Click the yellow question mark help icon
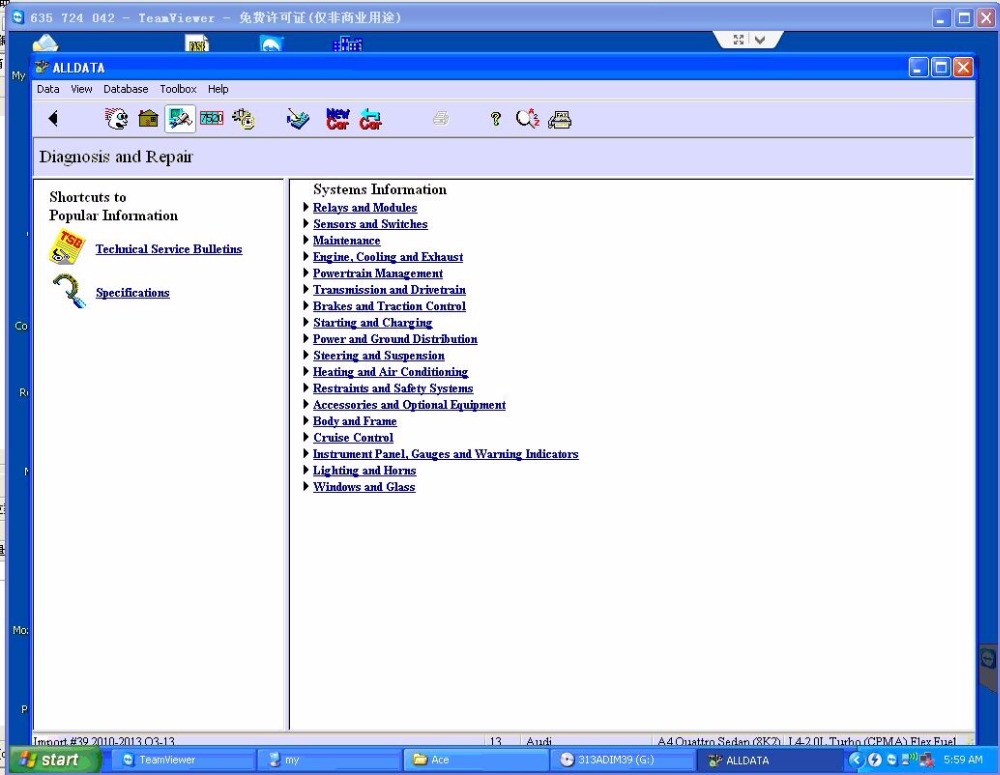1000x775 pixels. coord(495,119)
